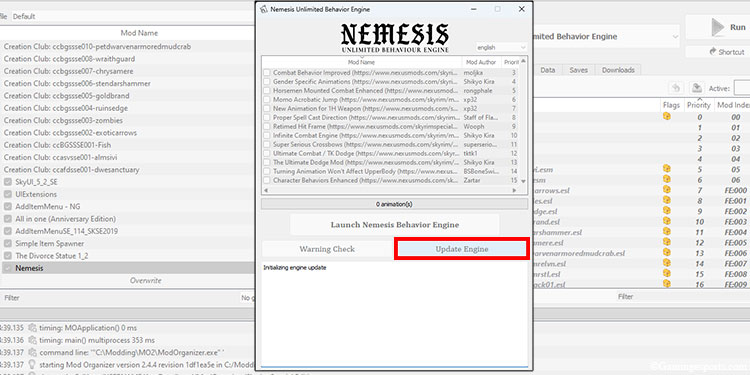Open the Default profile dropdown

click(132, 16)
